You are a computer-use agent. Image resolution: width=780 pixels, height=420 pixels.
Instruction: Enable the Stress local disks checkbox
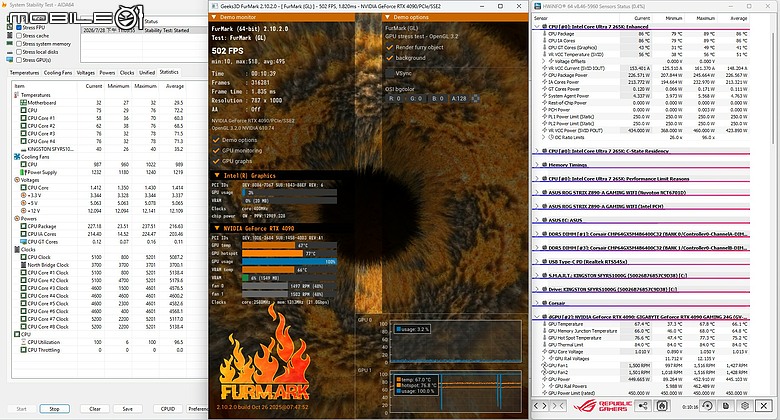19,52
